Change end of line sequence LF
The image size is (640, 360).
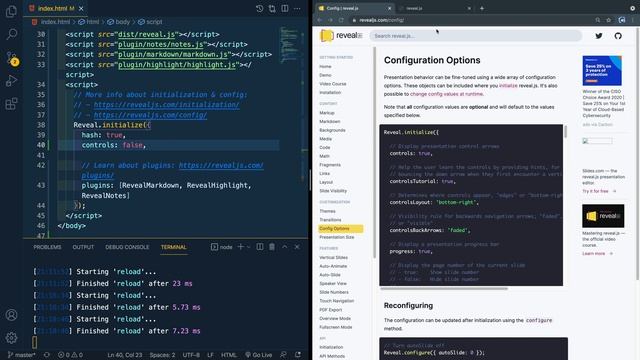(210, 355)
